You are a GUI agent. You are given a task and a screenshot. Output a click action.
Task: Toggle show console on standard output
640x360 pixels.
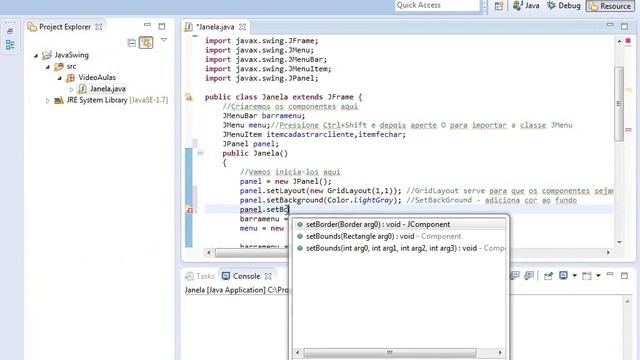pyautogui.click(x=515, y=276)
